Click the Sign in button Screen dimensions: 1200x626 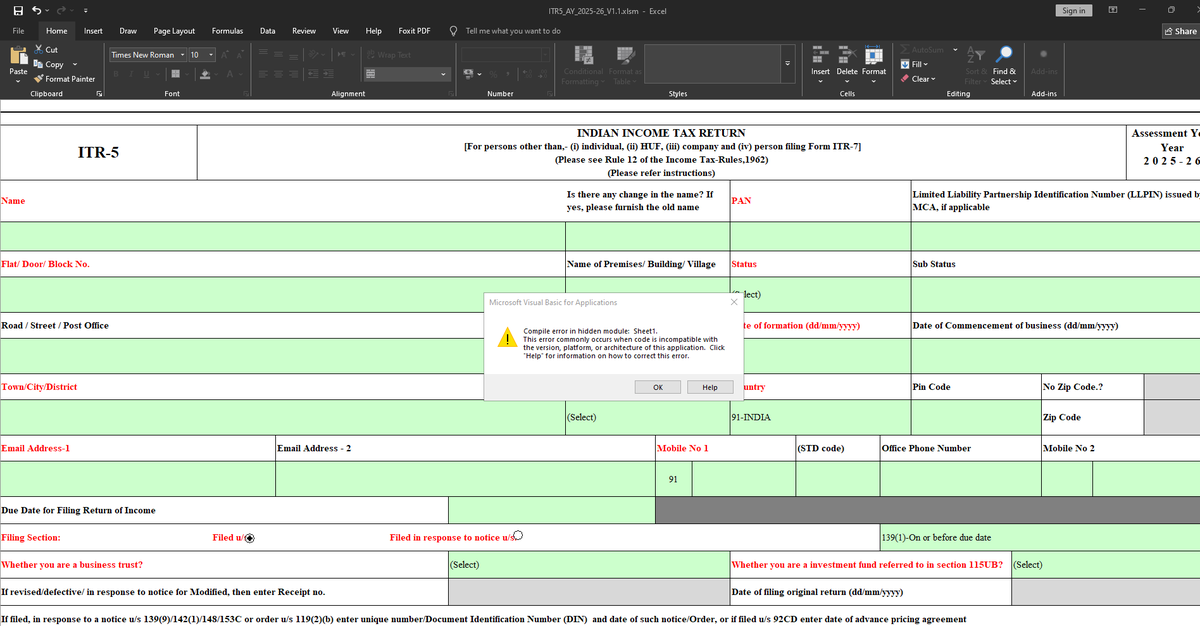1073,10
